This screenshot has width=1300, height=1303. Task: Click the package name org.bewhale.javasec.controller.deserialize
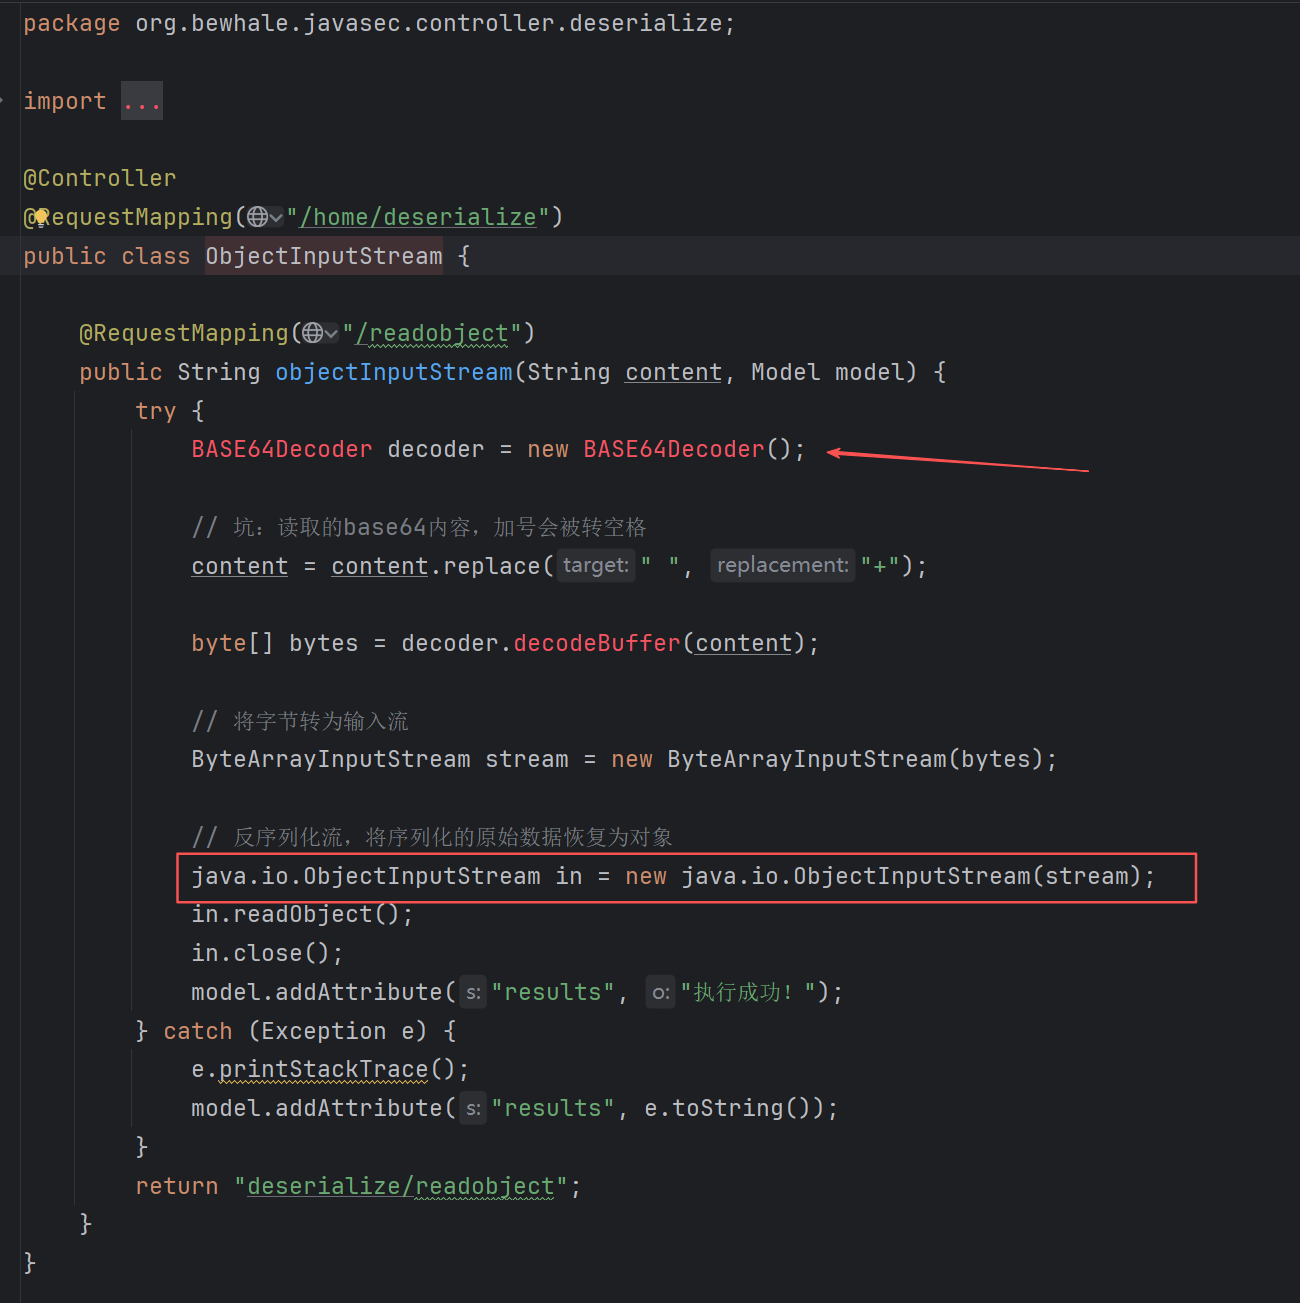pyautogui.click(x=429, y=23)
